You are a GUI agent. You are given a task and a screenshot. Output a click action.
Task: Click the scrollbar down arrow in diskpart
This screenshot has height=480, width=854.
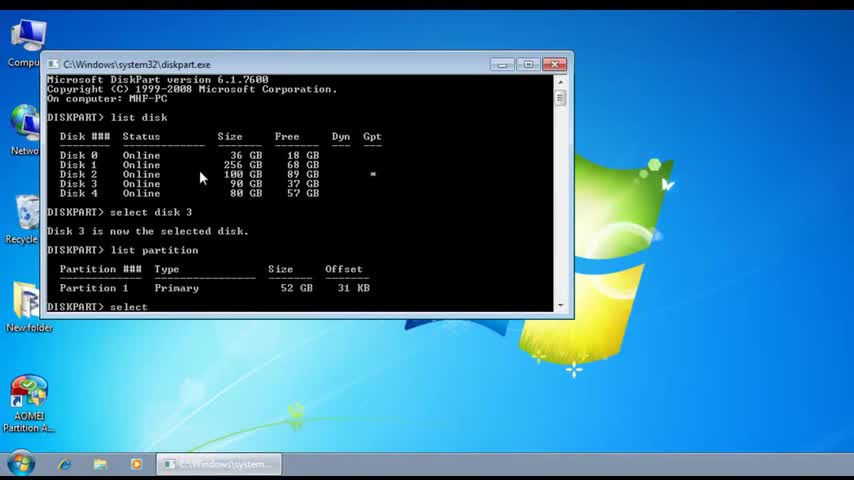coord(560,306)
